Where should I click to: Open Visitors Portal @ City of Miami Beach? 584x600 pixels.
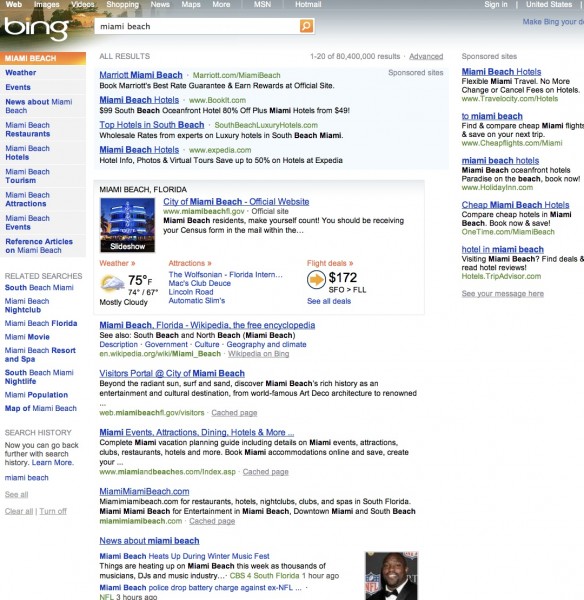pos(172,373)
